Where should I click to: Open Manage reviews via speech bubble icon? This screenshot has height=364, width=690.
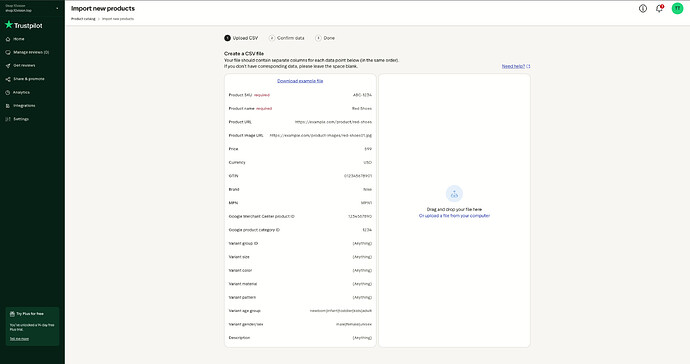[8, 52]
